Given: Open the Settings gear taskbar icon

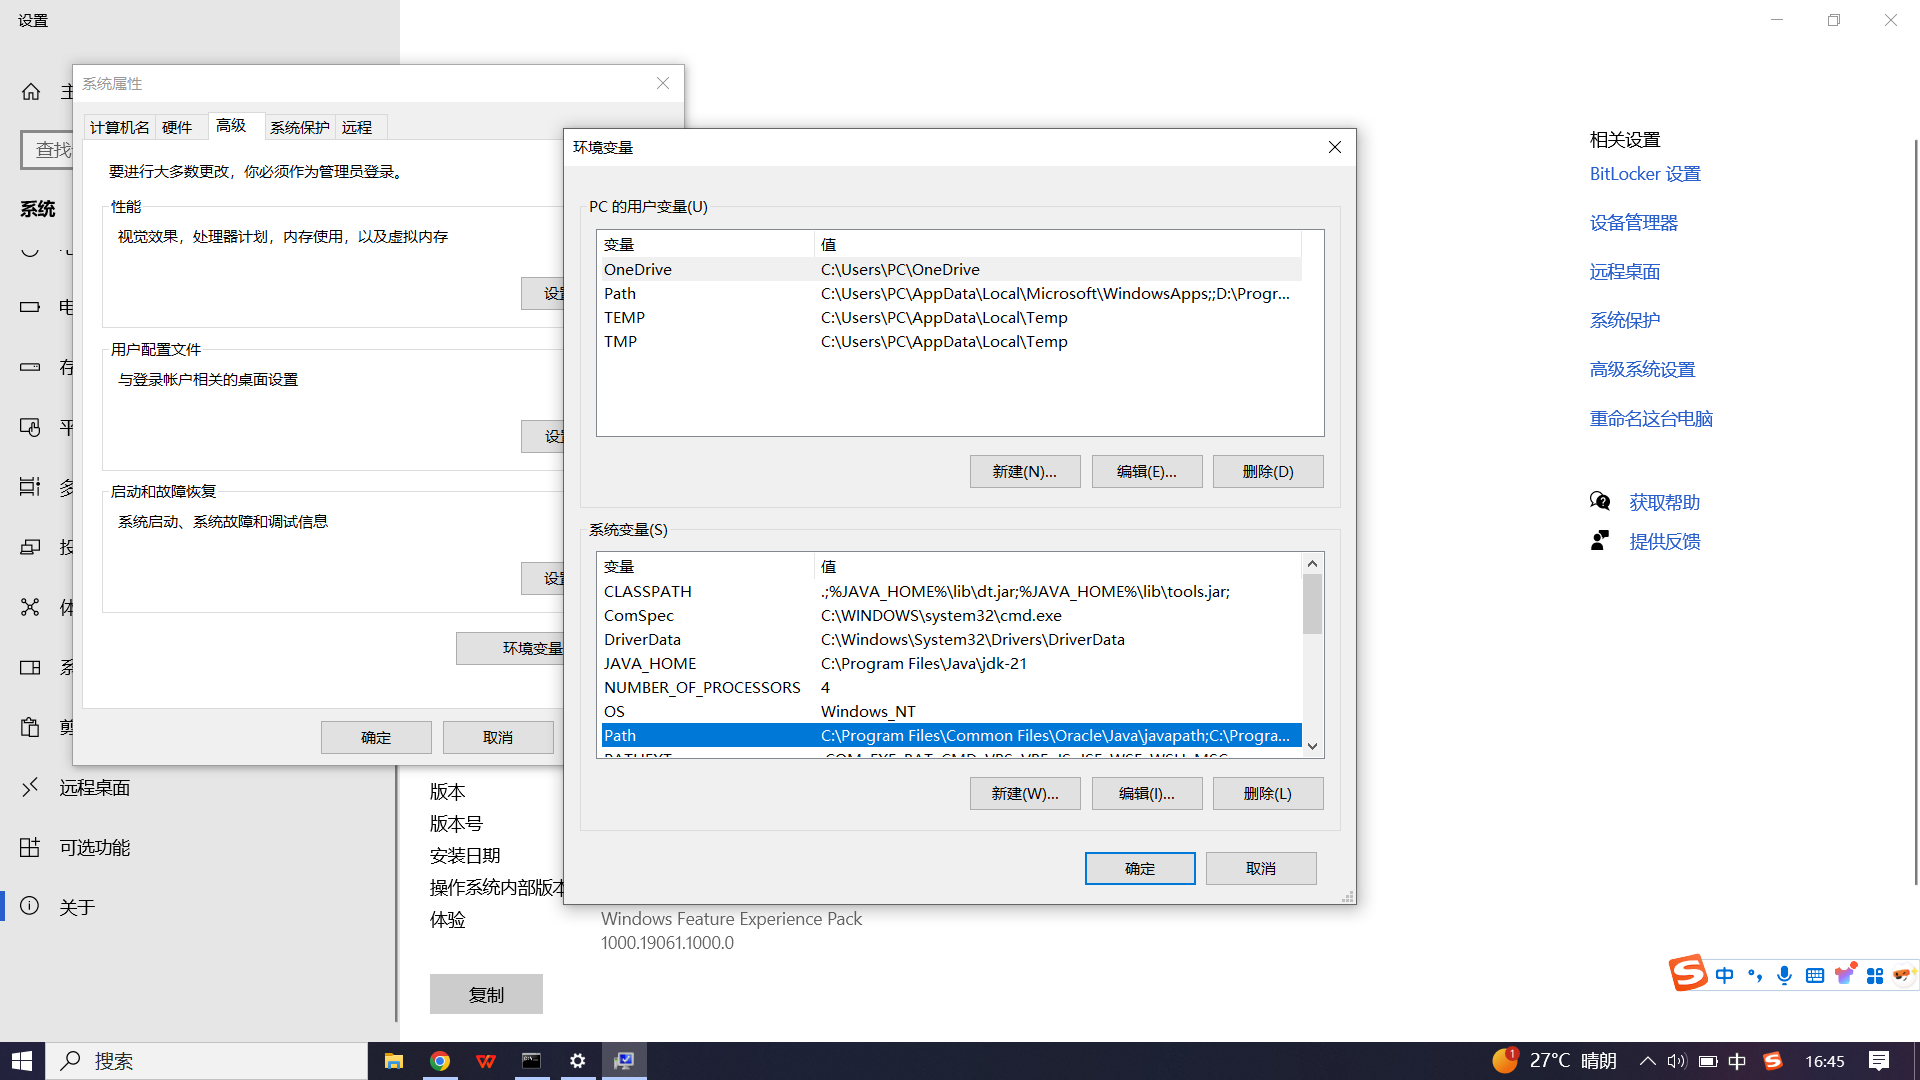Looking at the screenshot, I should coord(578,1061).
